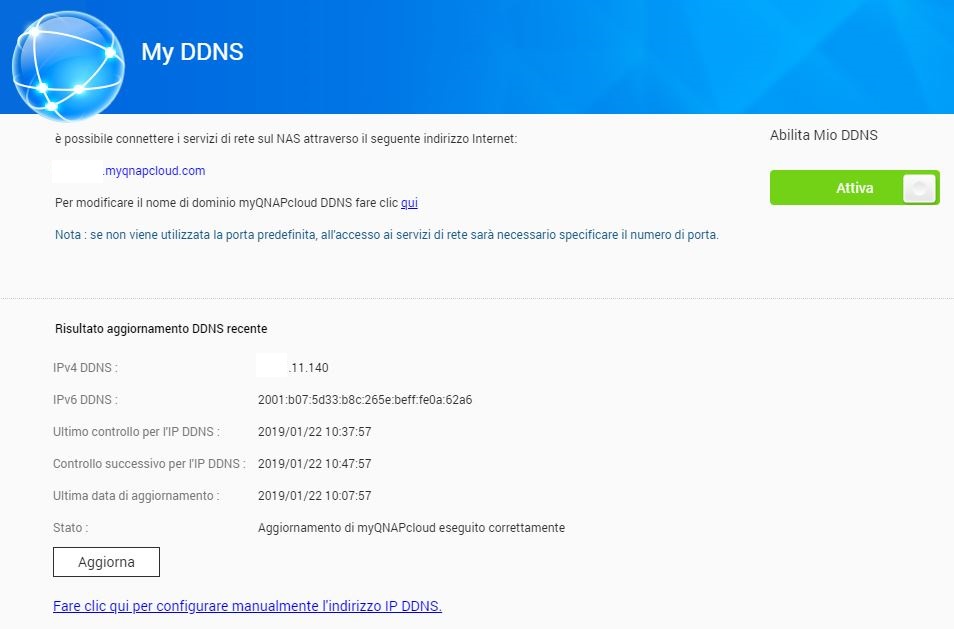This screenshot has height=629, width=954.
Task: Disable the Attiva DDNS toggle
Action: tap(853, 188)
